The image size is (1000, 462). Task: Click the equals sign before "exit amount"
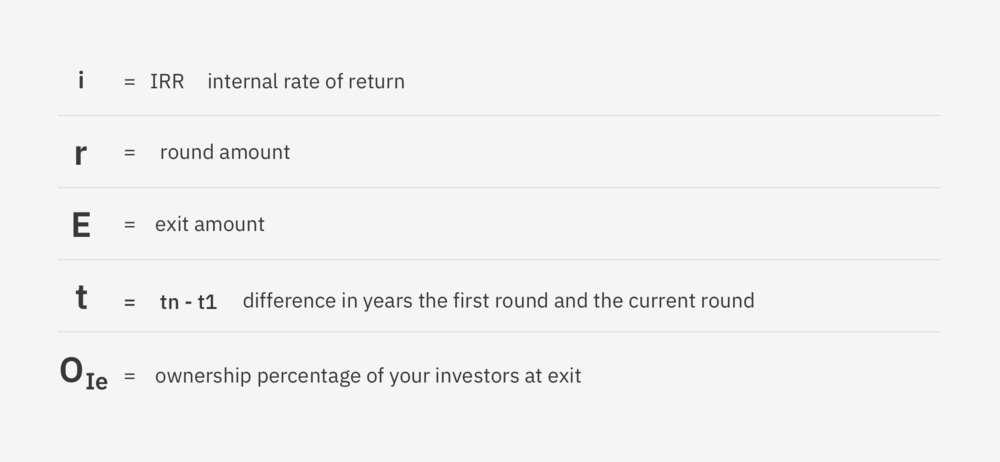click(x=129, y=225)
